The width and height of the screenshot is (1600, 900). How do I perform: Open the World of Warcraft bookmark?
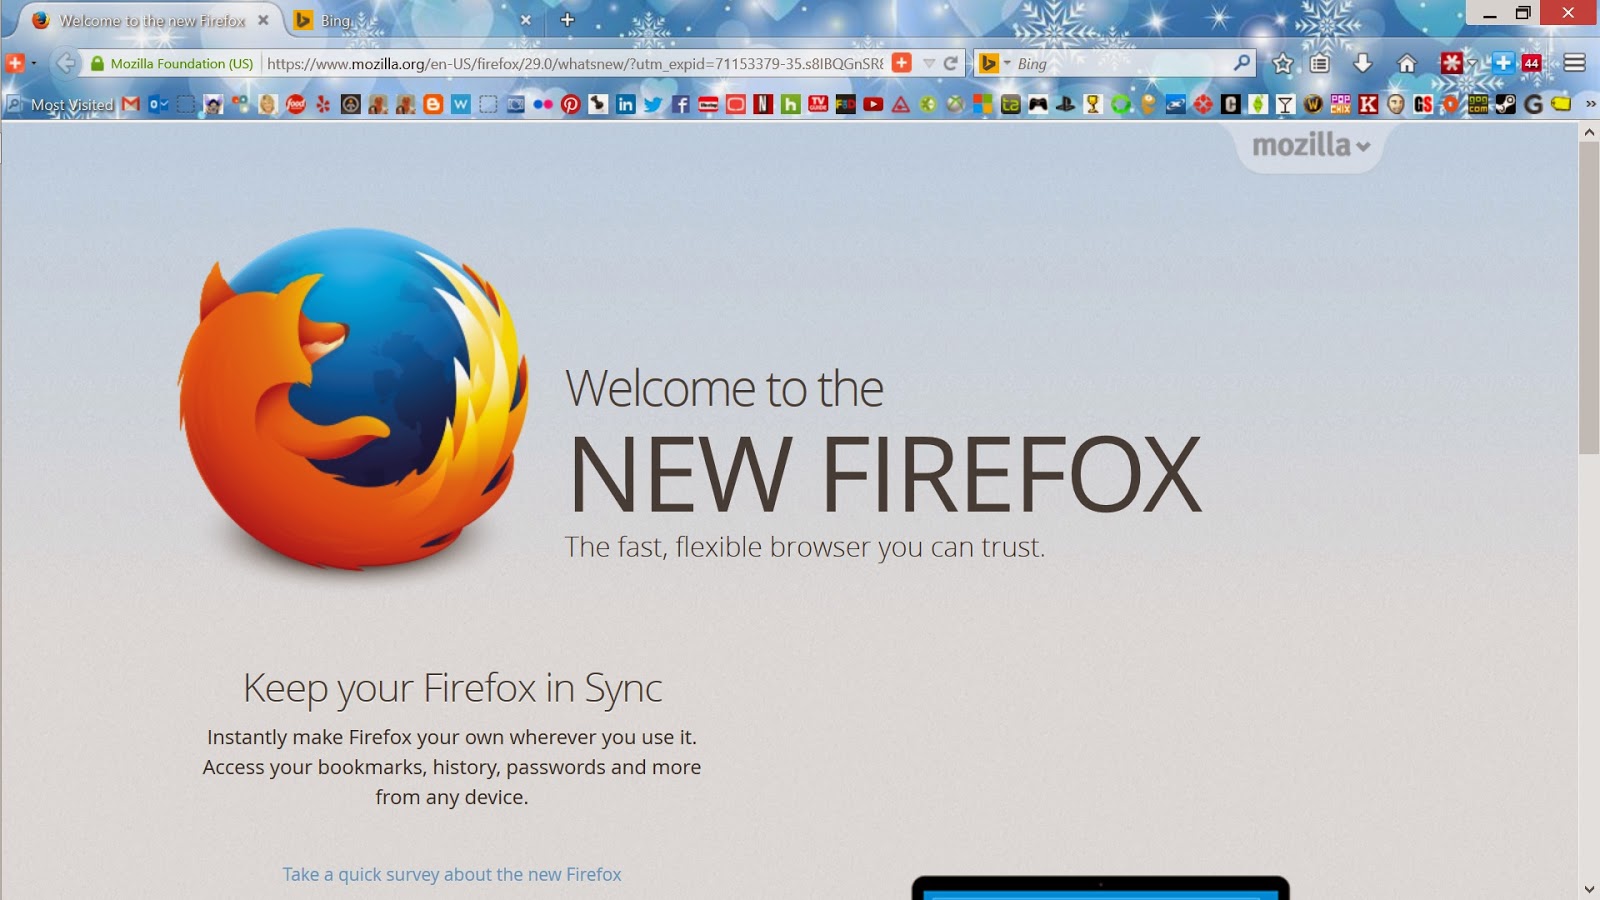[x=1313, y=104]
